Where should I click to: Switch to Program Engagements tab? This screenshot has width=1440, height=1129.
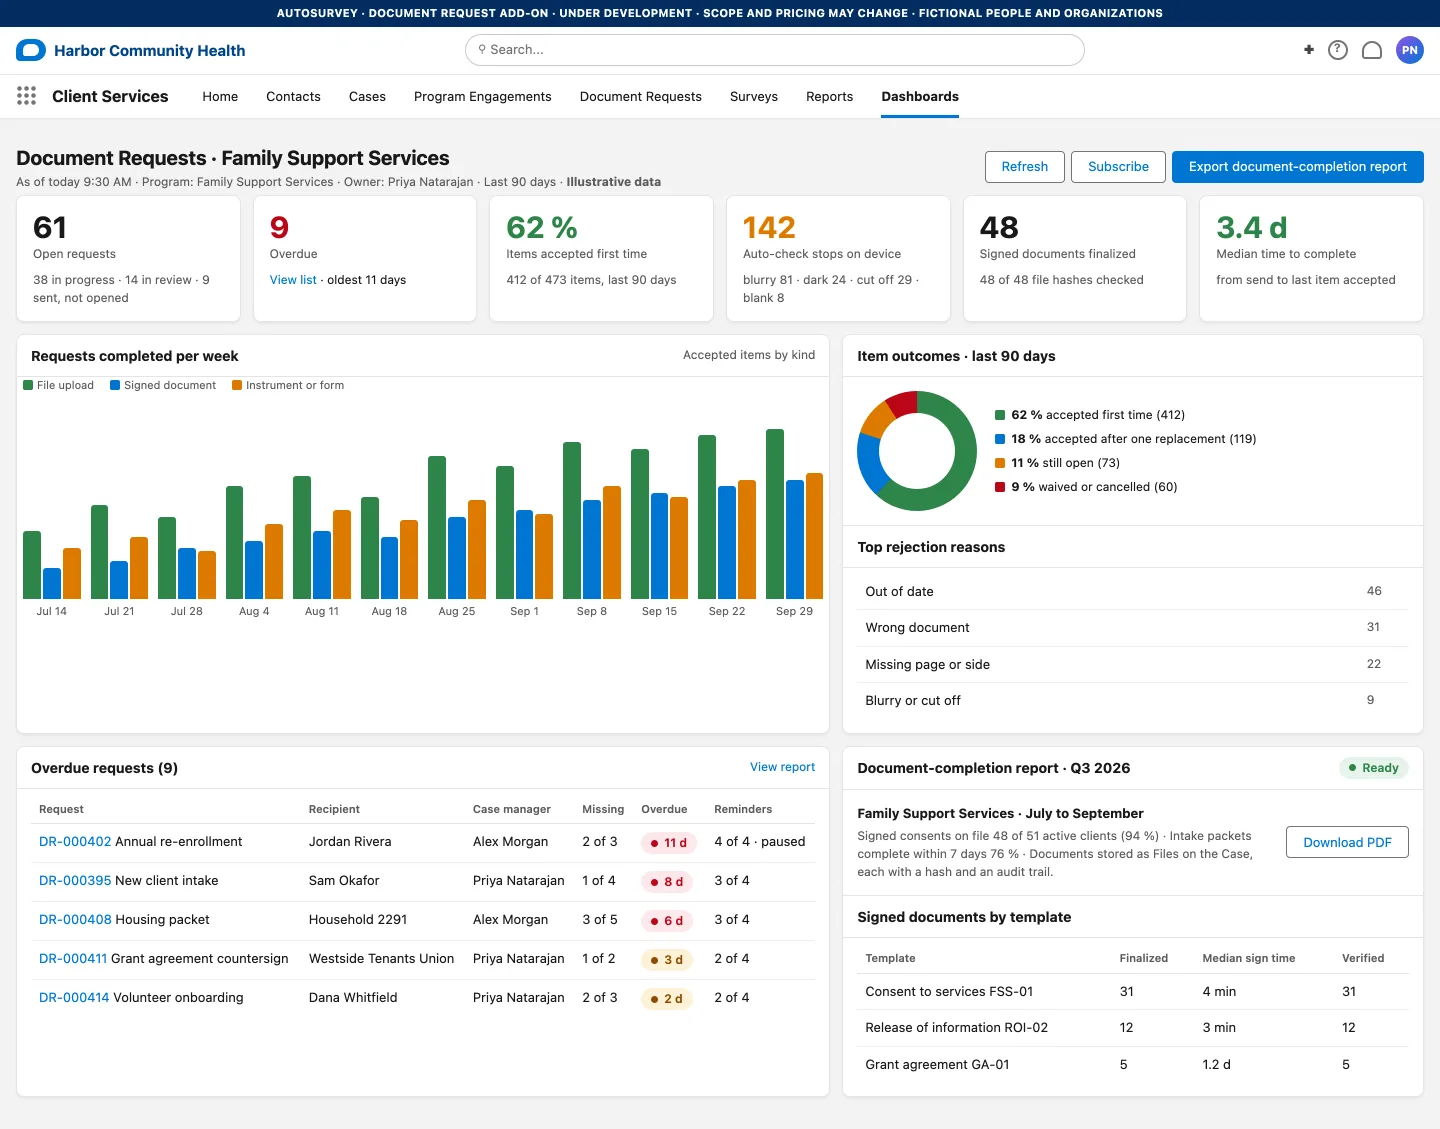pos(483,97)
